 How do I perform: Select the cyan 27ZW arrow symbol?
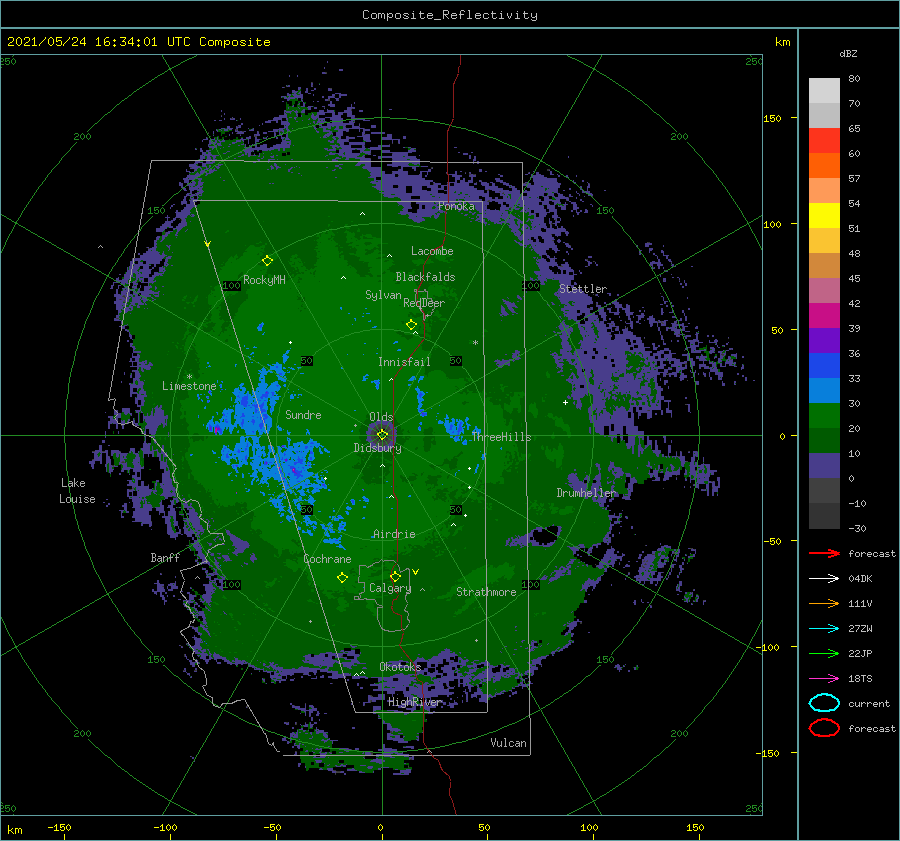pos(824,629)
